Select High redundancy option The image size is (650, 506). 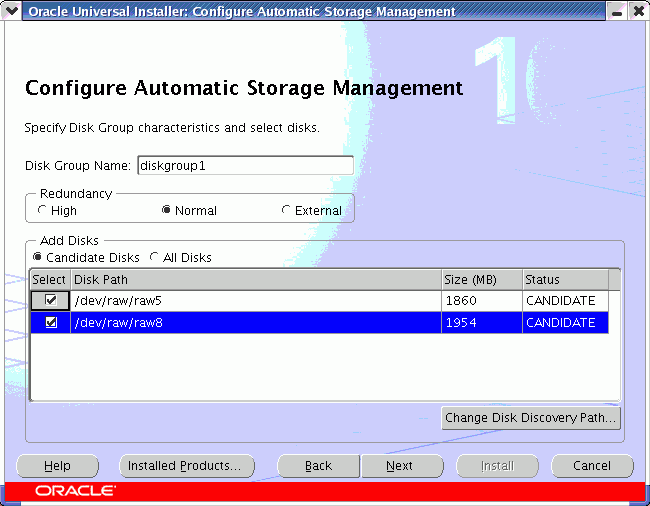point(42,211)
